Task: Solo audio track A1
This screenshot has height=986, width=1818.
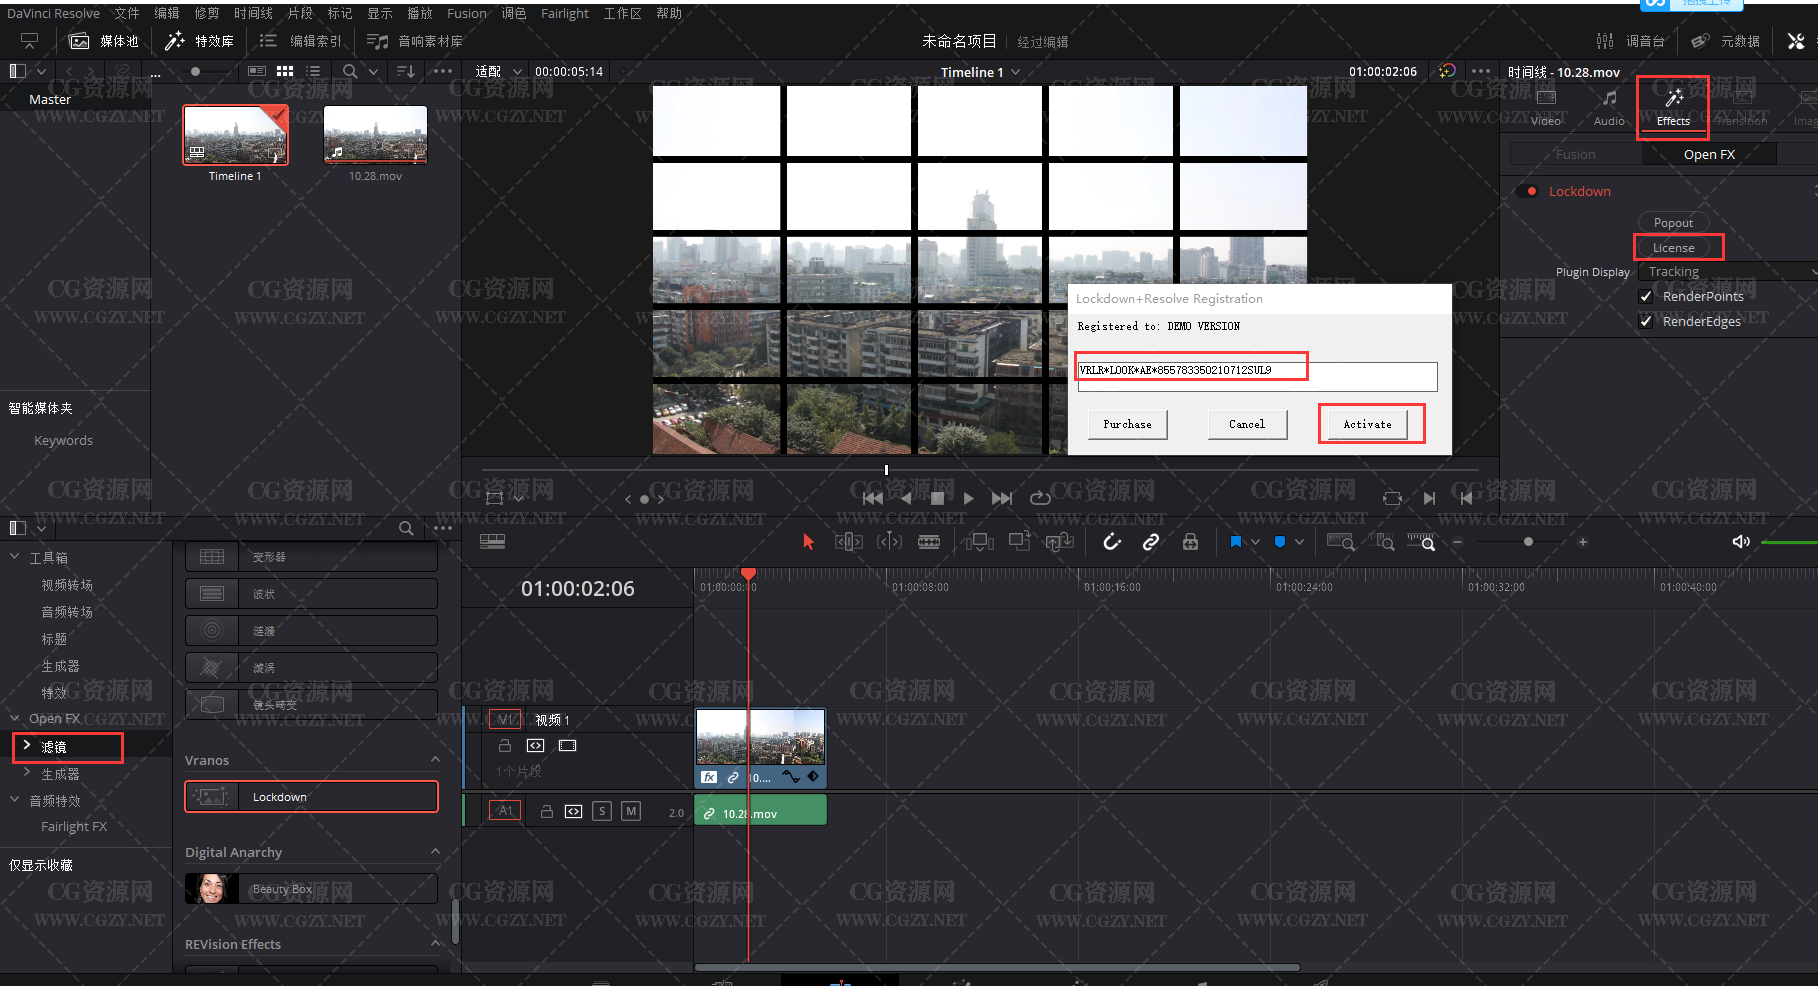Action: tap(602, 811)
